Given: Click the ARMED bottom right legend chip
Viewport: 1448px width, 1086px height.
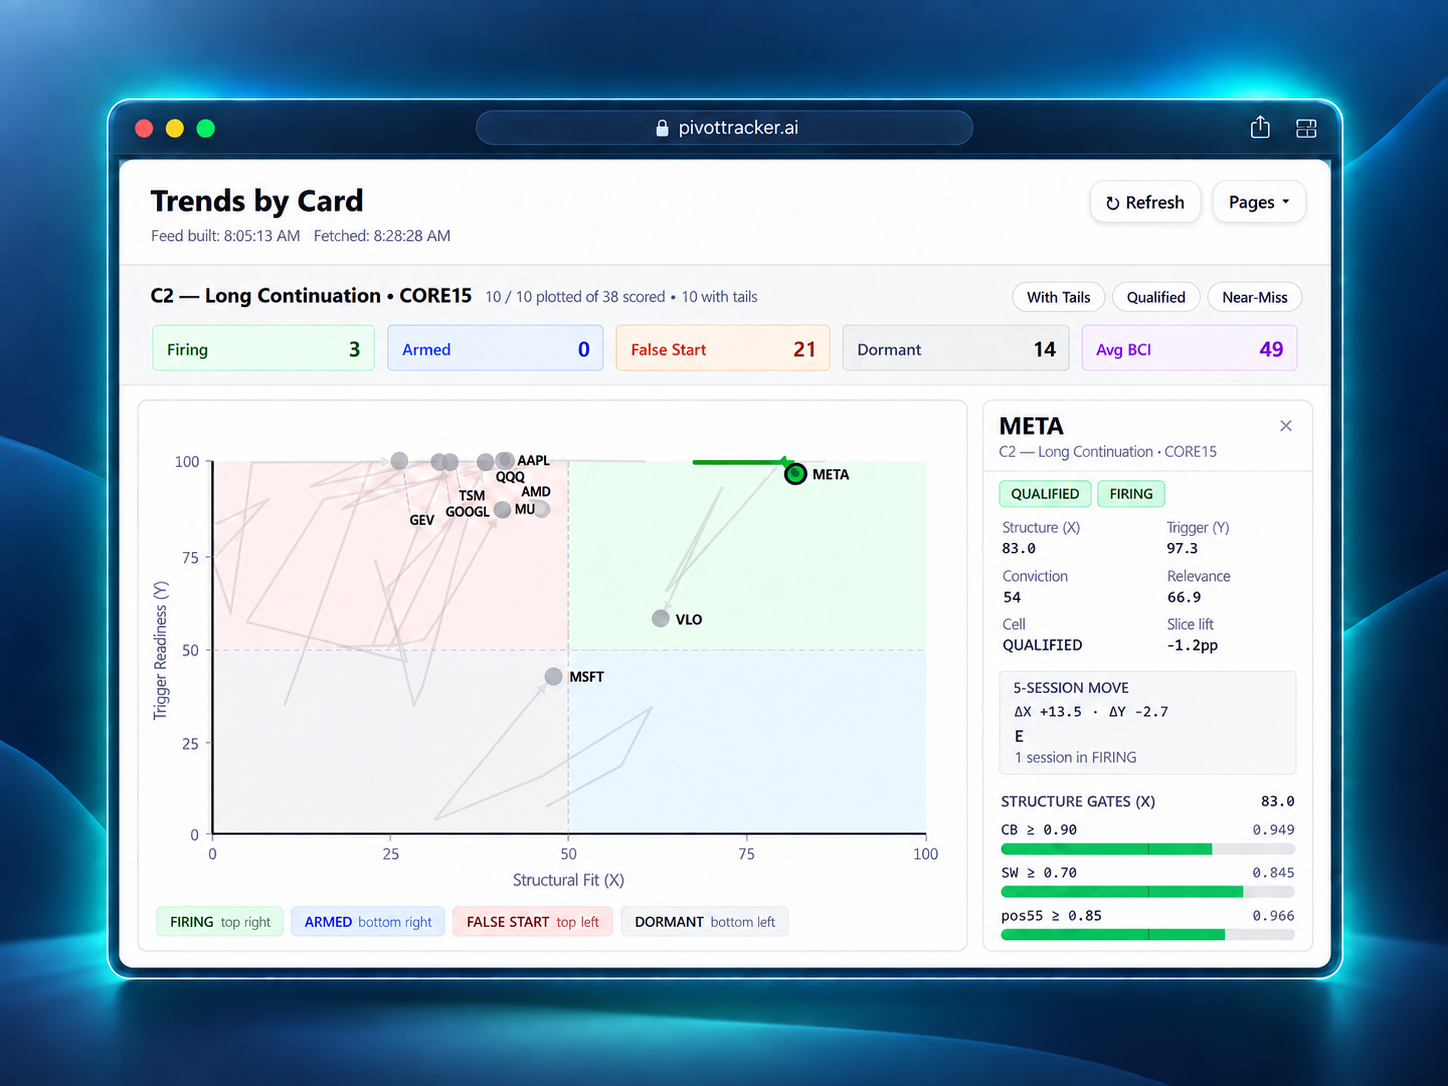Looking at the screenshot, I should (368, 922).
